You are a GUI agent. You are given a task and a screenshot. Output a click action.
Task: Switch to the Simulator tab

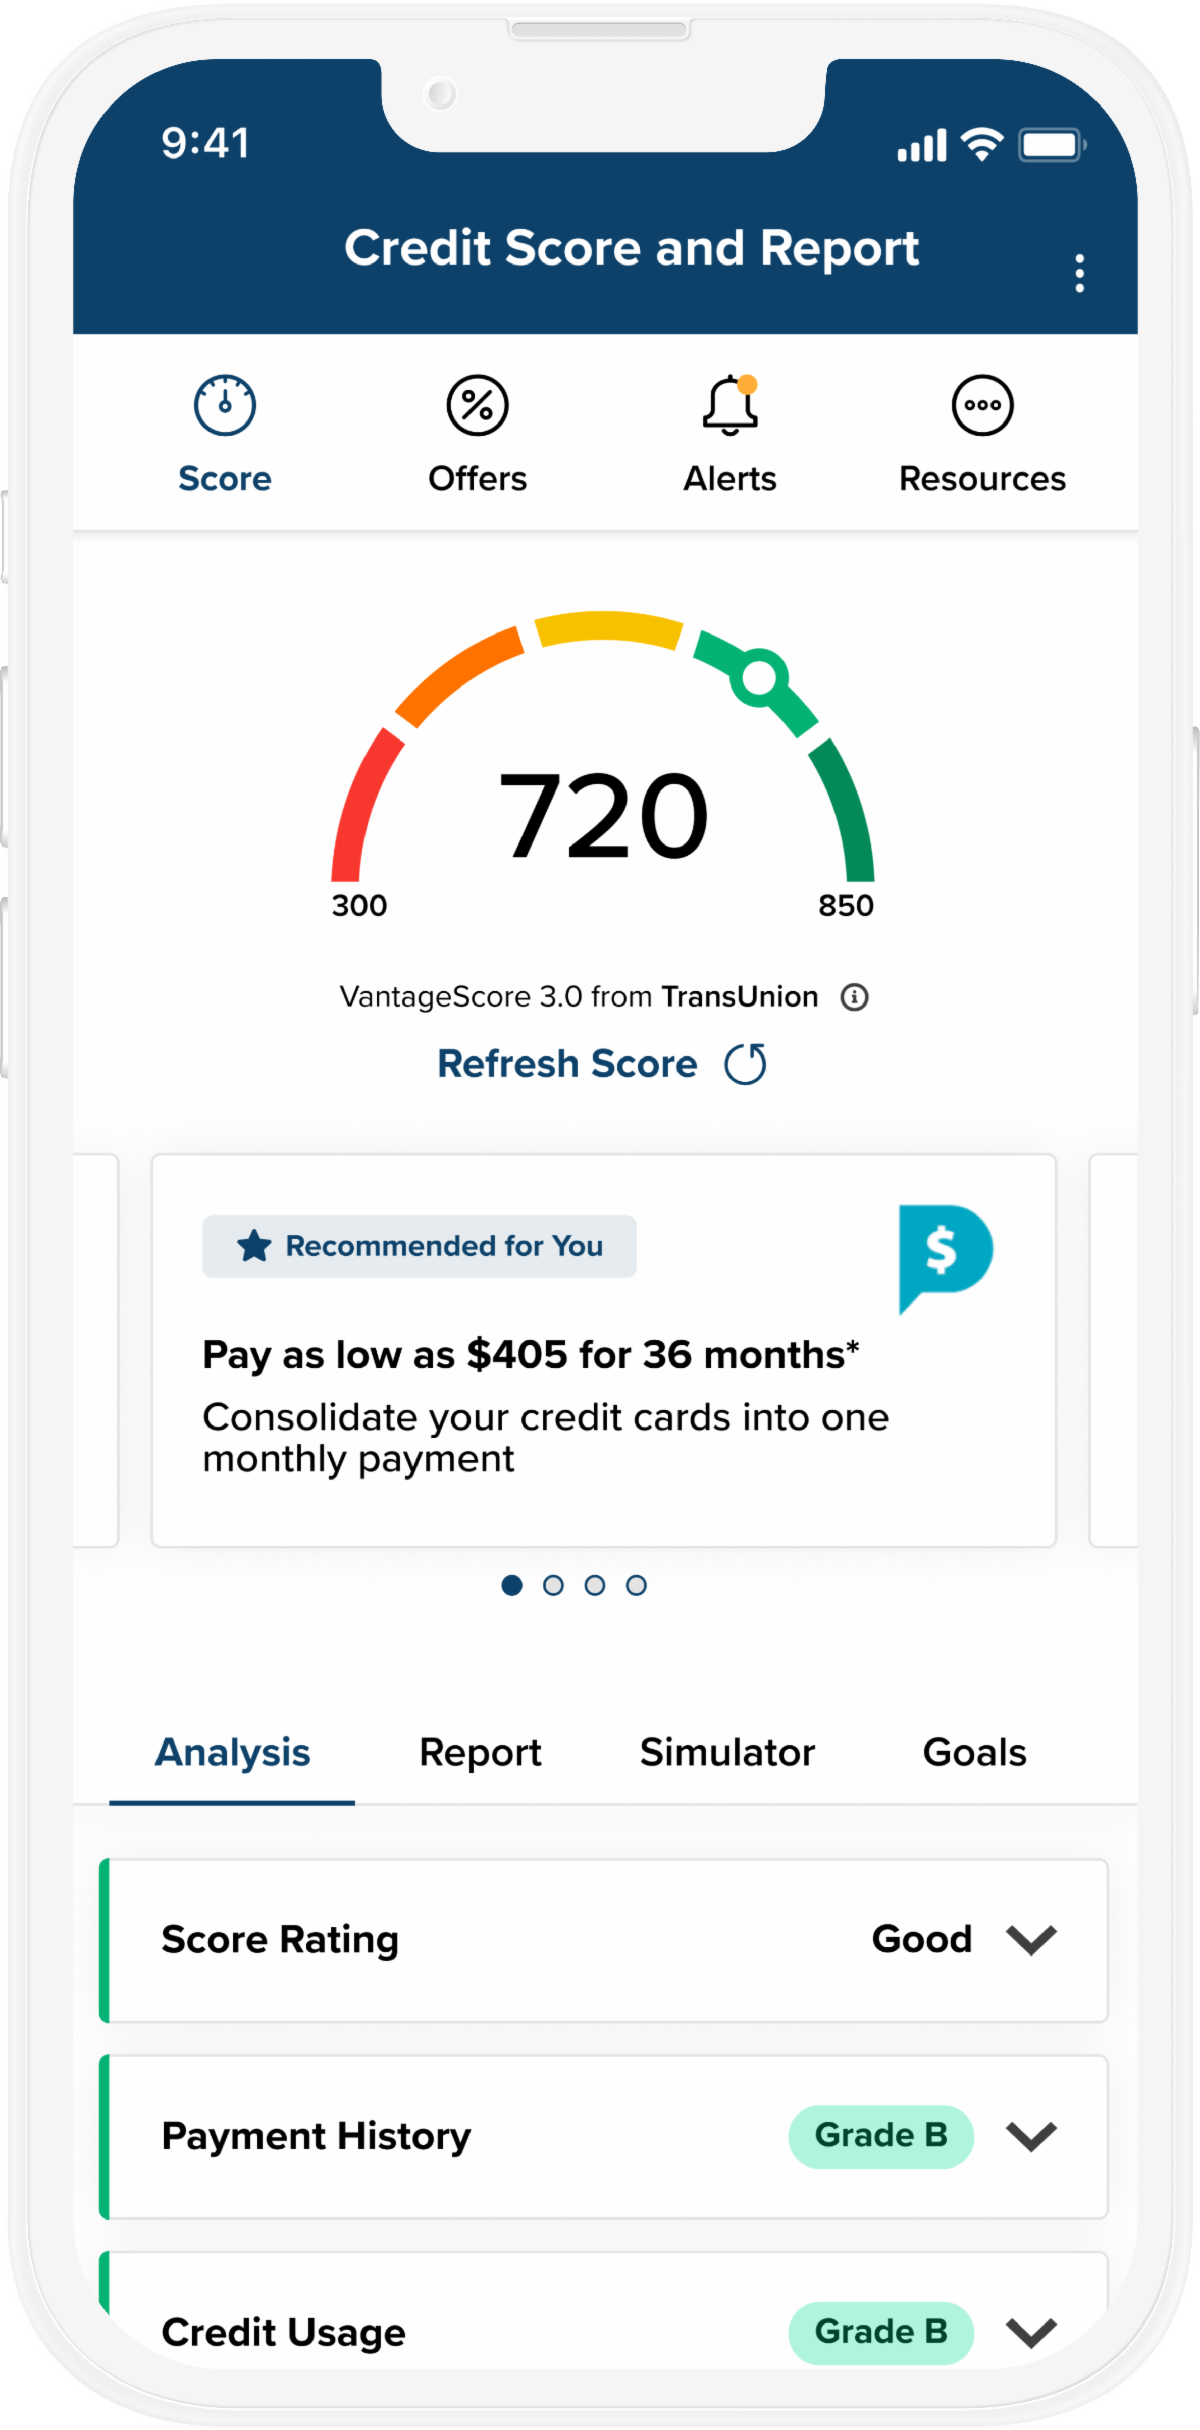pos(727,1753)
